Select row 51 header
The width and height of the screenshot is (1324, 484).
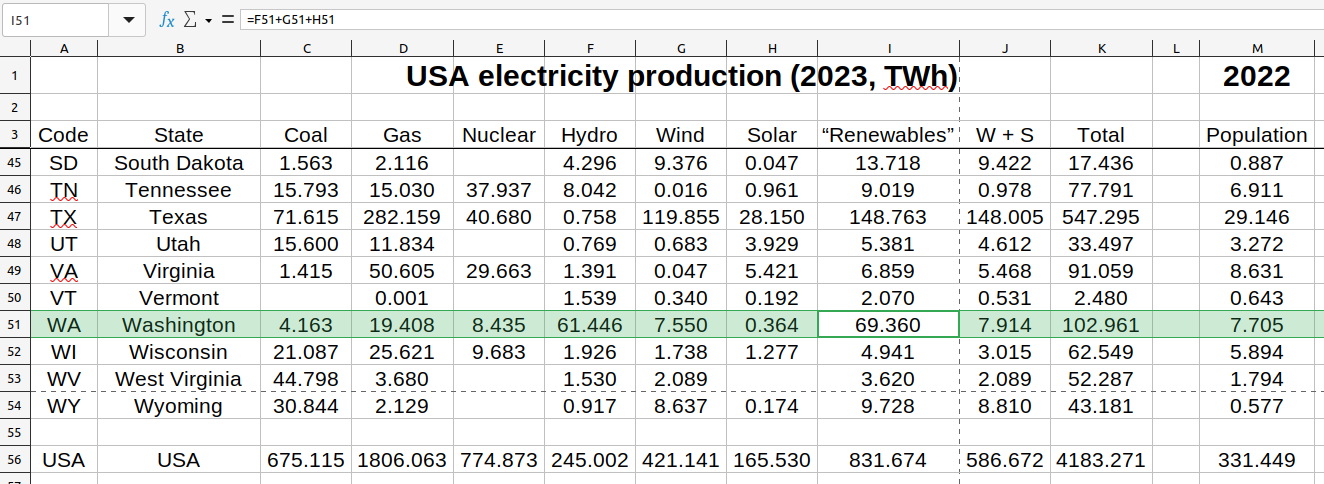[15, 325]
